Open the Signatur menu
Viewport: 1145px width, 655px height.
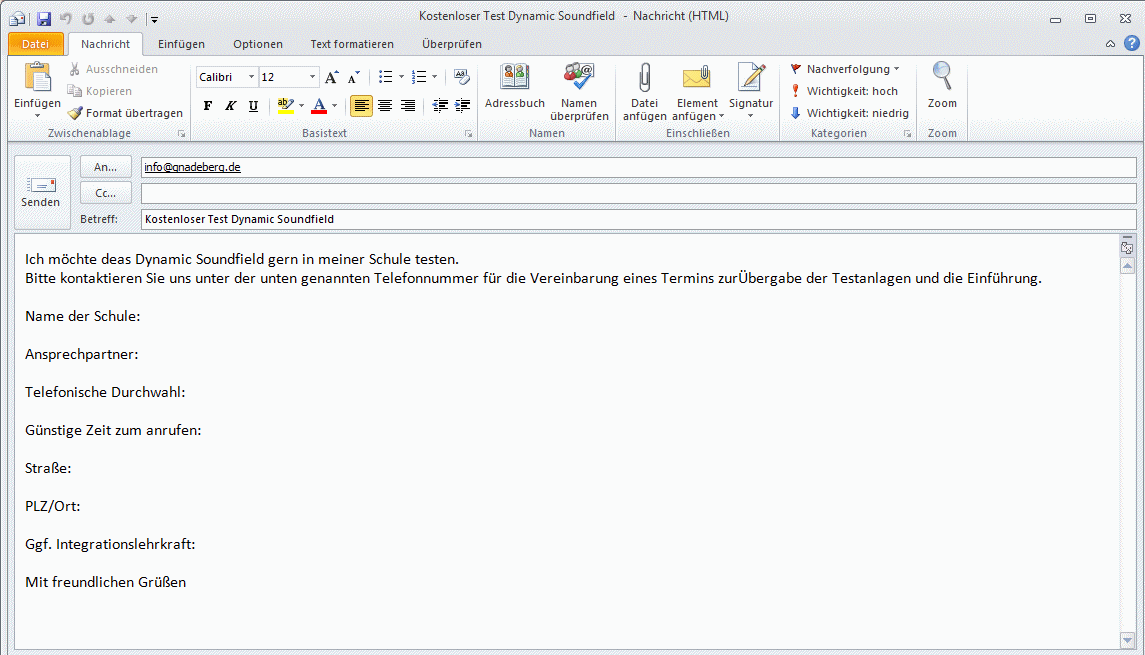(751, 91)
